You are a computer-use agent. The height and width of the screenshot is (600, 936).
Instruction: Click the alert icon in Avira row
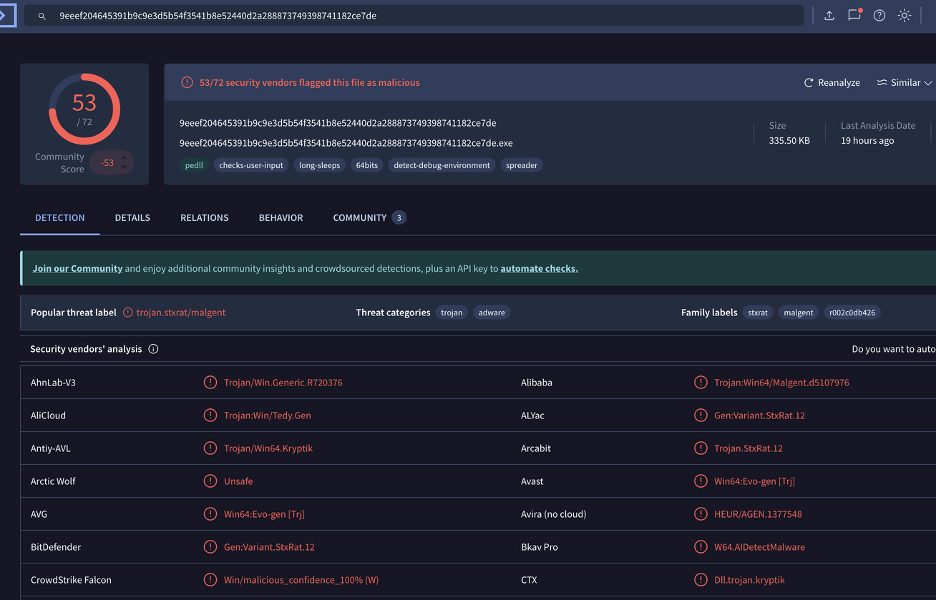(x=701, y=513)
